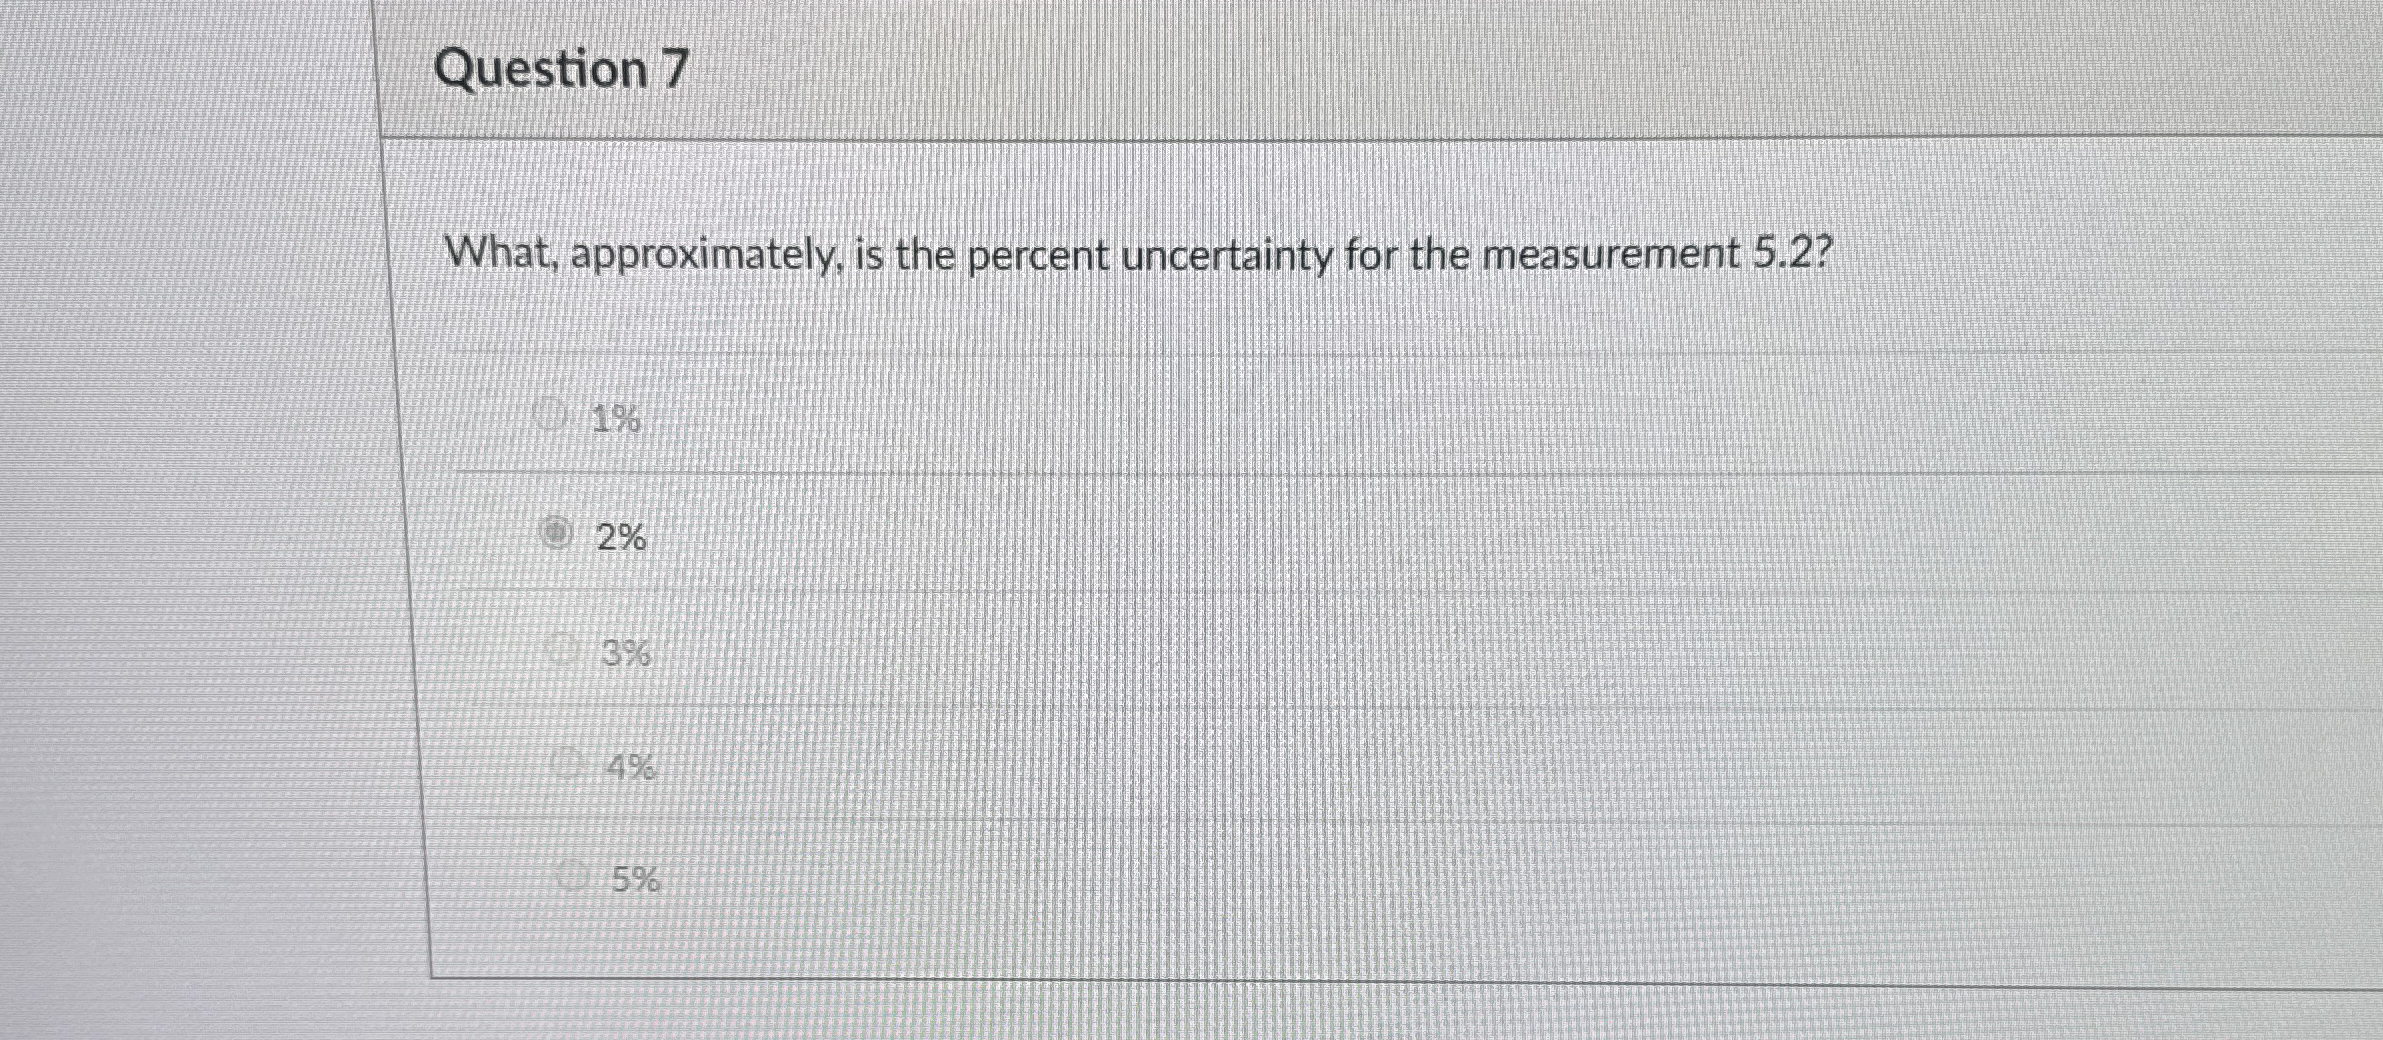Click the gray header bar of Question 7
Viewport: 2383px width, 1040px height.
click(x=1400, y=65)
